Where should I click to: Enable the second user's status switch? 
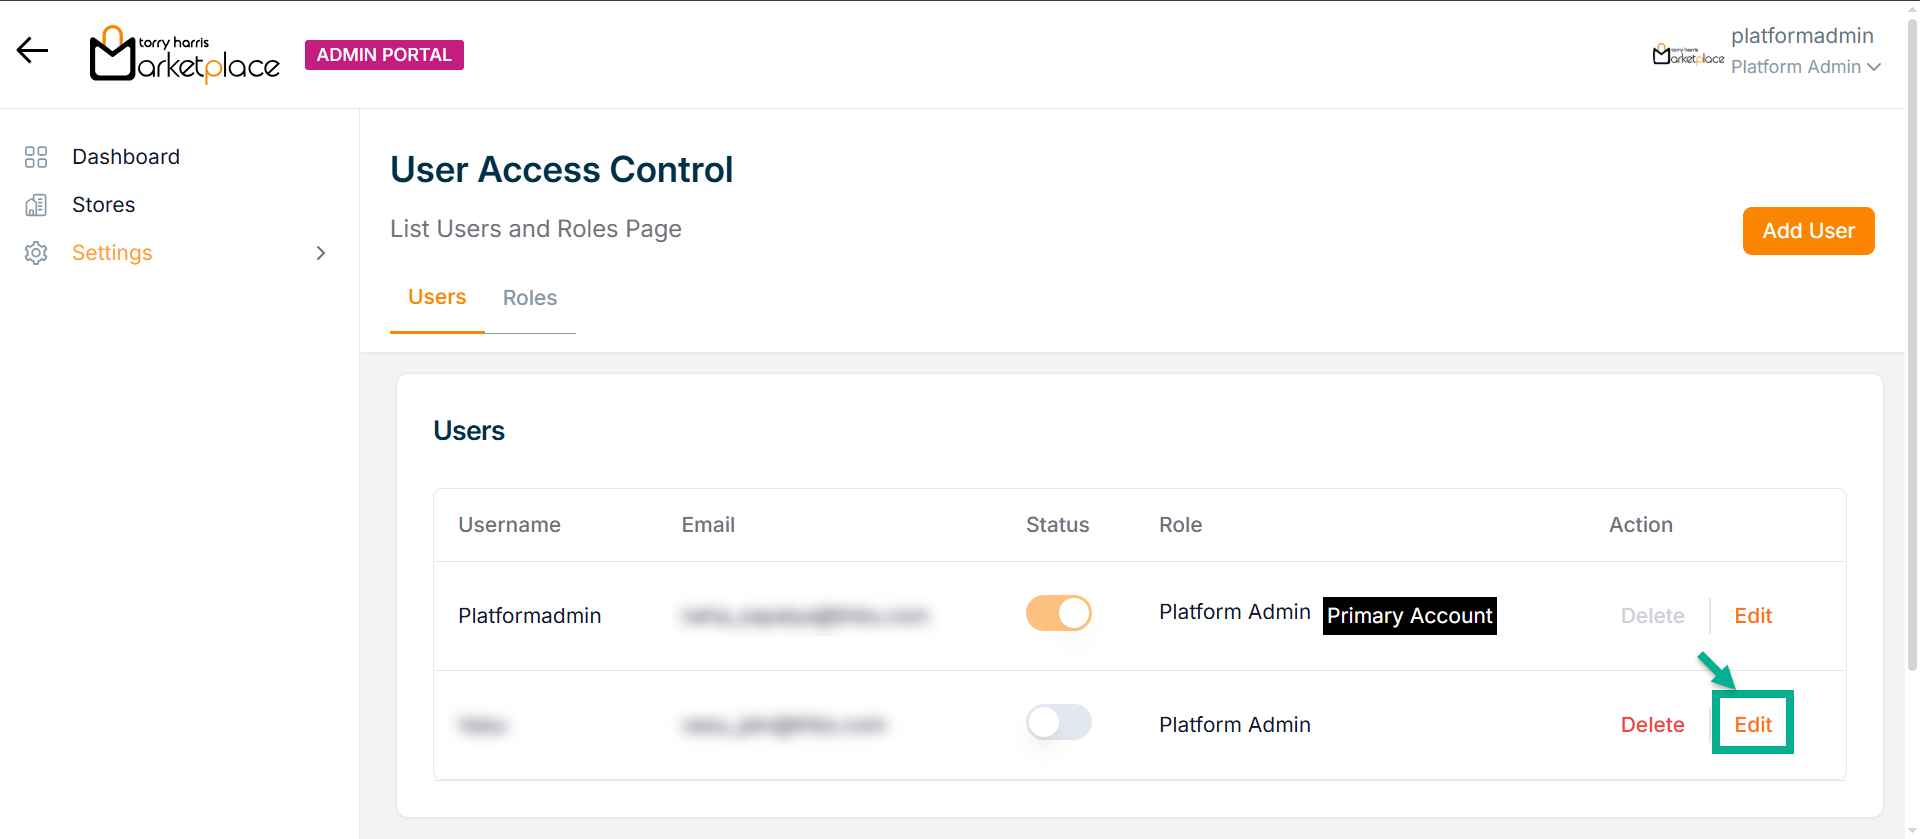(x=1058, y=722)
